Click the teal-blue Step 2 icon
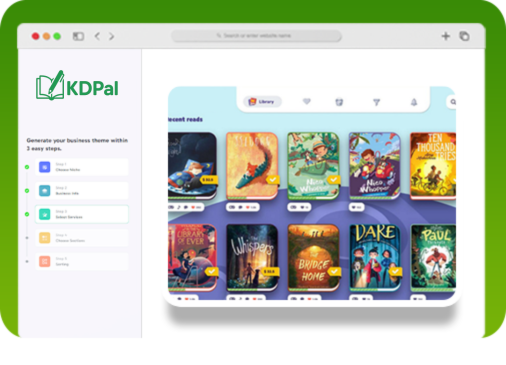Screen dimensions: 506x365 [45, 190]
